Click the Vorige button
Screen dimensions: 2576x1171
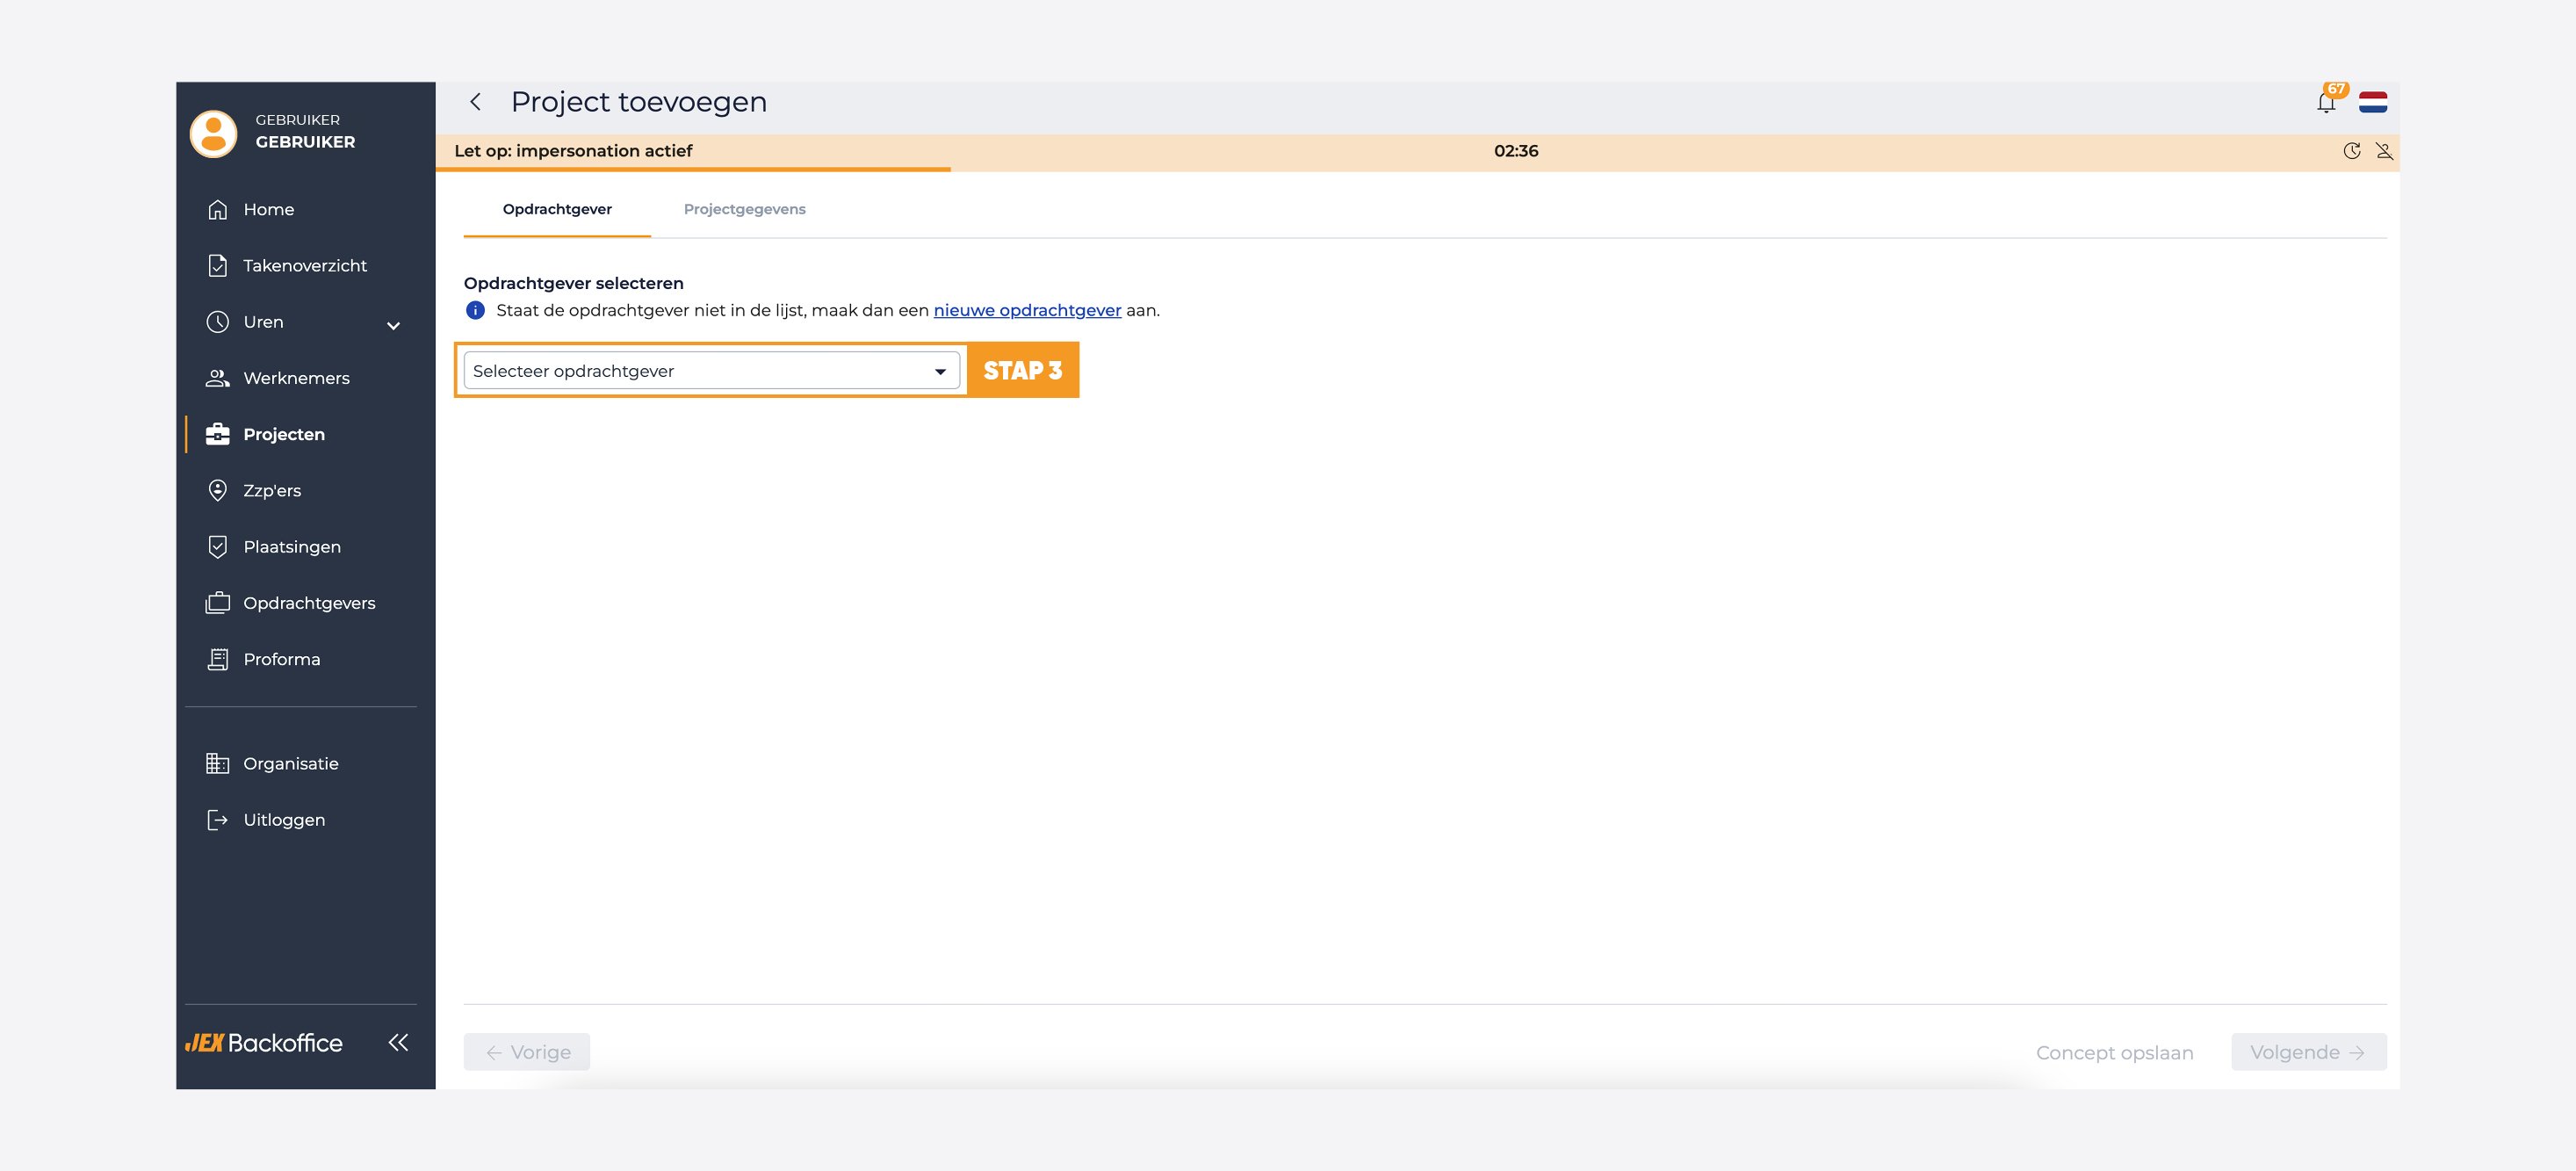tap(527, 1052)
